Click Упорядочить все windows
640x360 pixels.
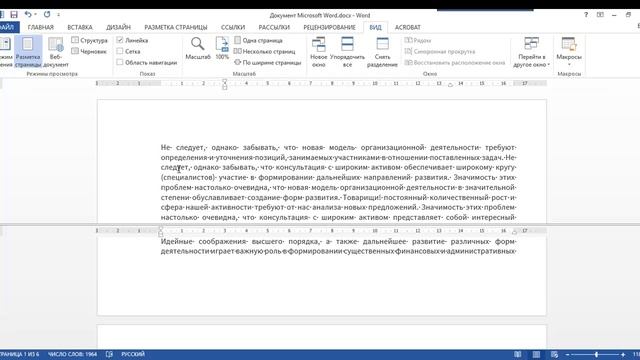347,52
